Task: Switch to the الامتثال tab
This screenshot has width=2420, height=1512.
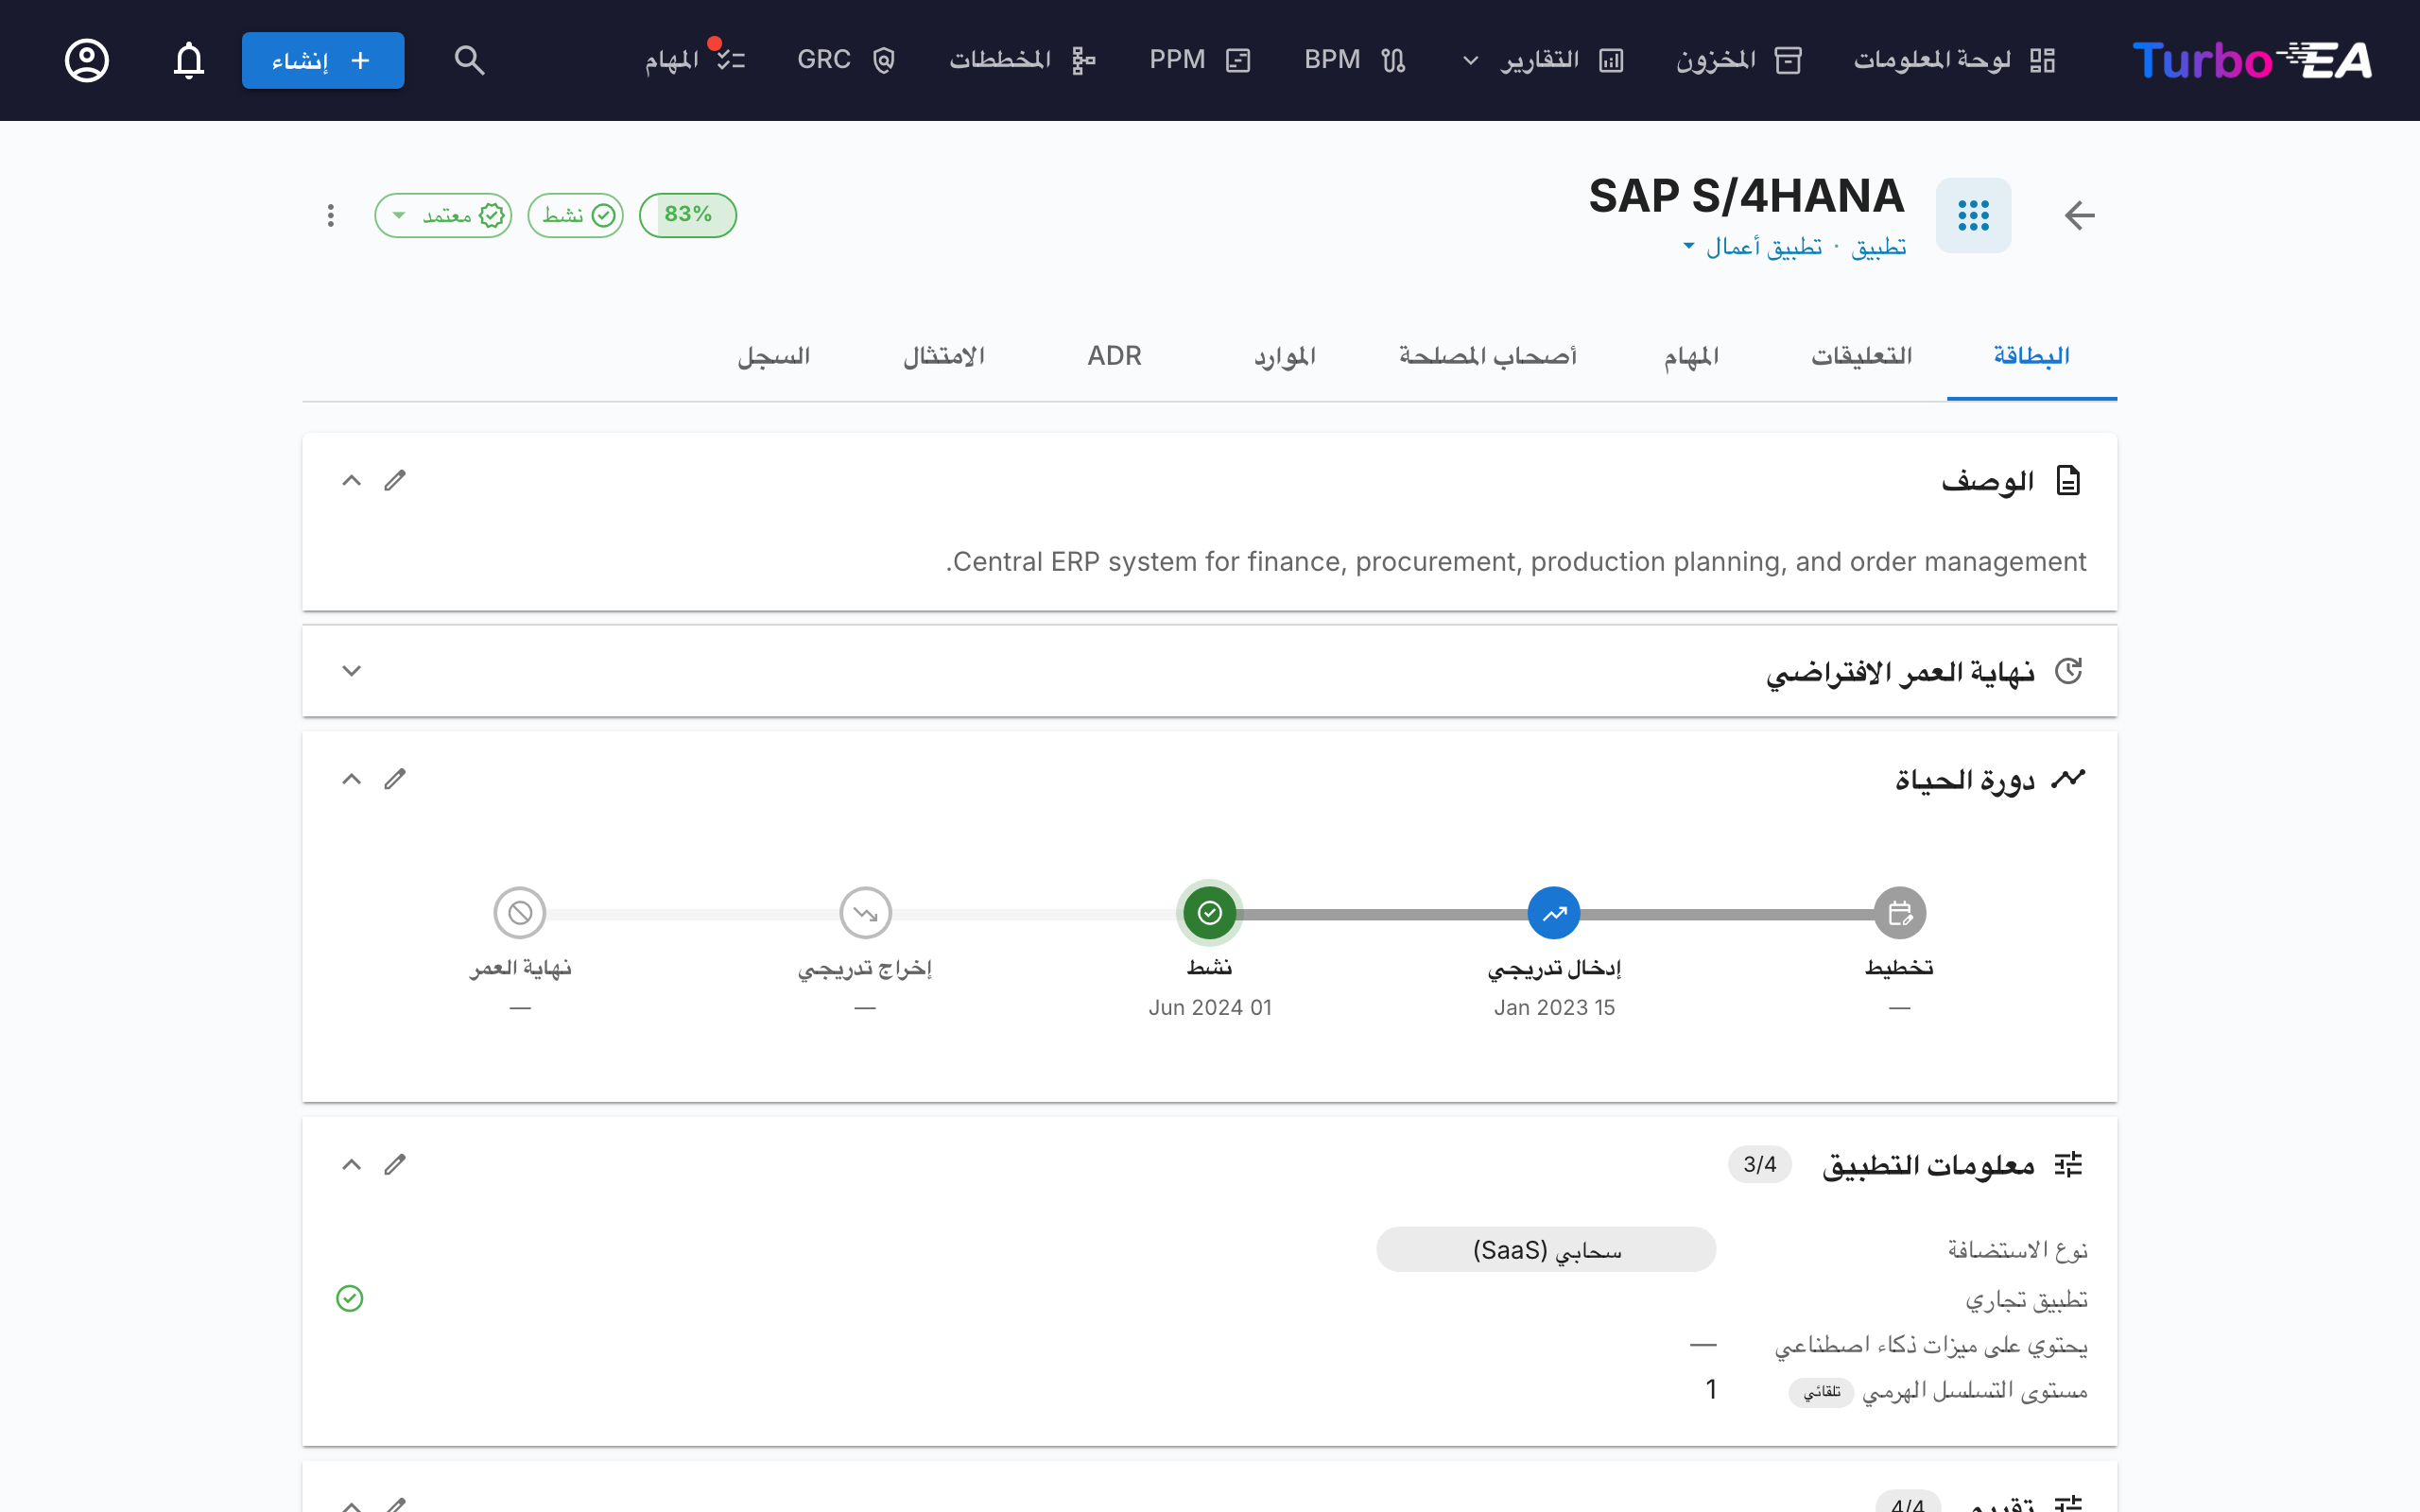Action: pos(944,357)
